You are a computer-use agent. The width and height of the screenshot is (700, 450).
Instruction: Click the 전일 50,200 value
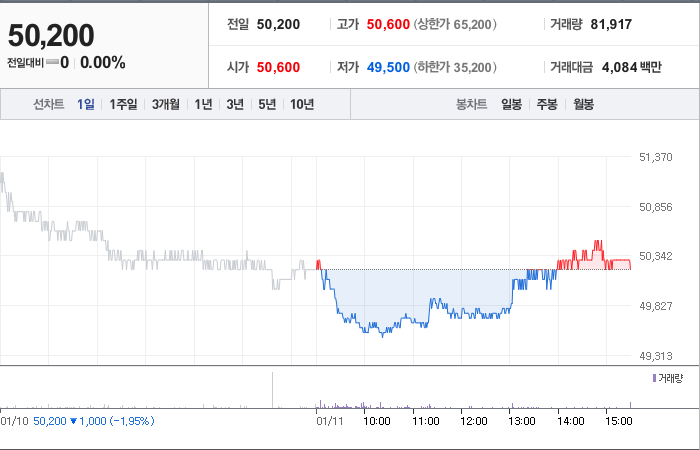tap(278, 24)
